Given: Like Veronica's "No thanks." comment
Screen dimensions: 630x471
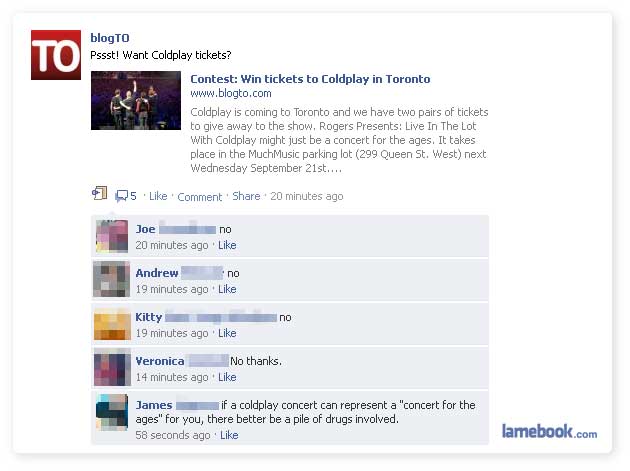Looking at the screenshot, I should [227, 377].
